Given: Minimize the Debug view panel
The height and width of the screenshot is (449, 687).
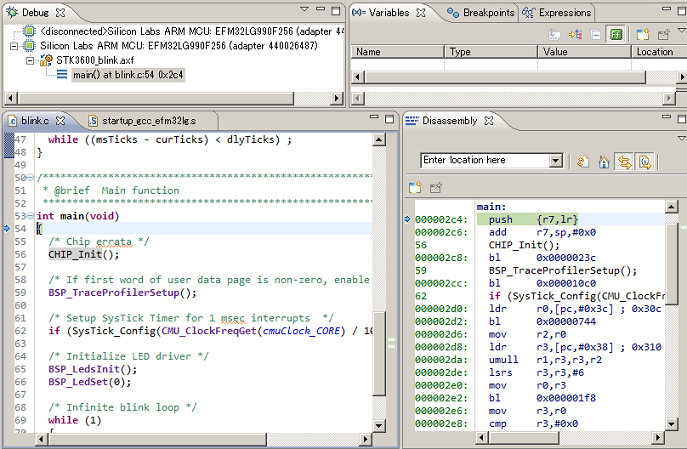Looking at the screenshot, I should 321,10.
